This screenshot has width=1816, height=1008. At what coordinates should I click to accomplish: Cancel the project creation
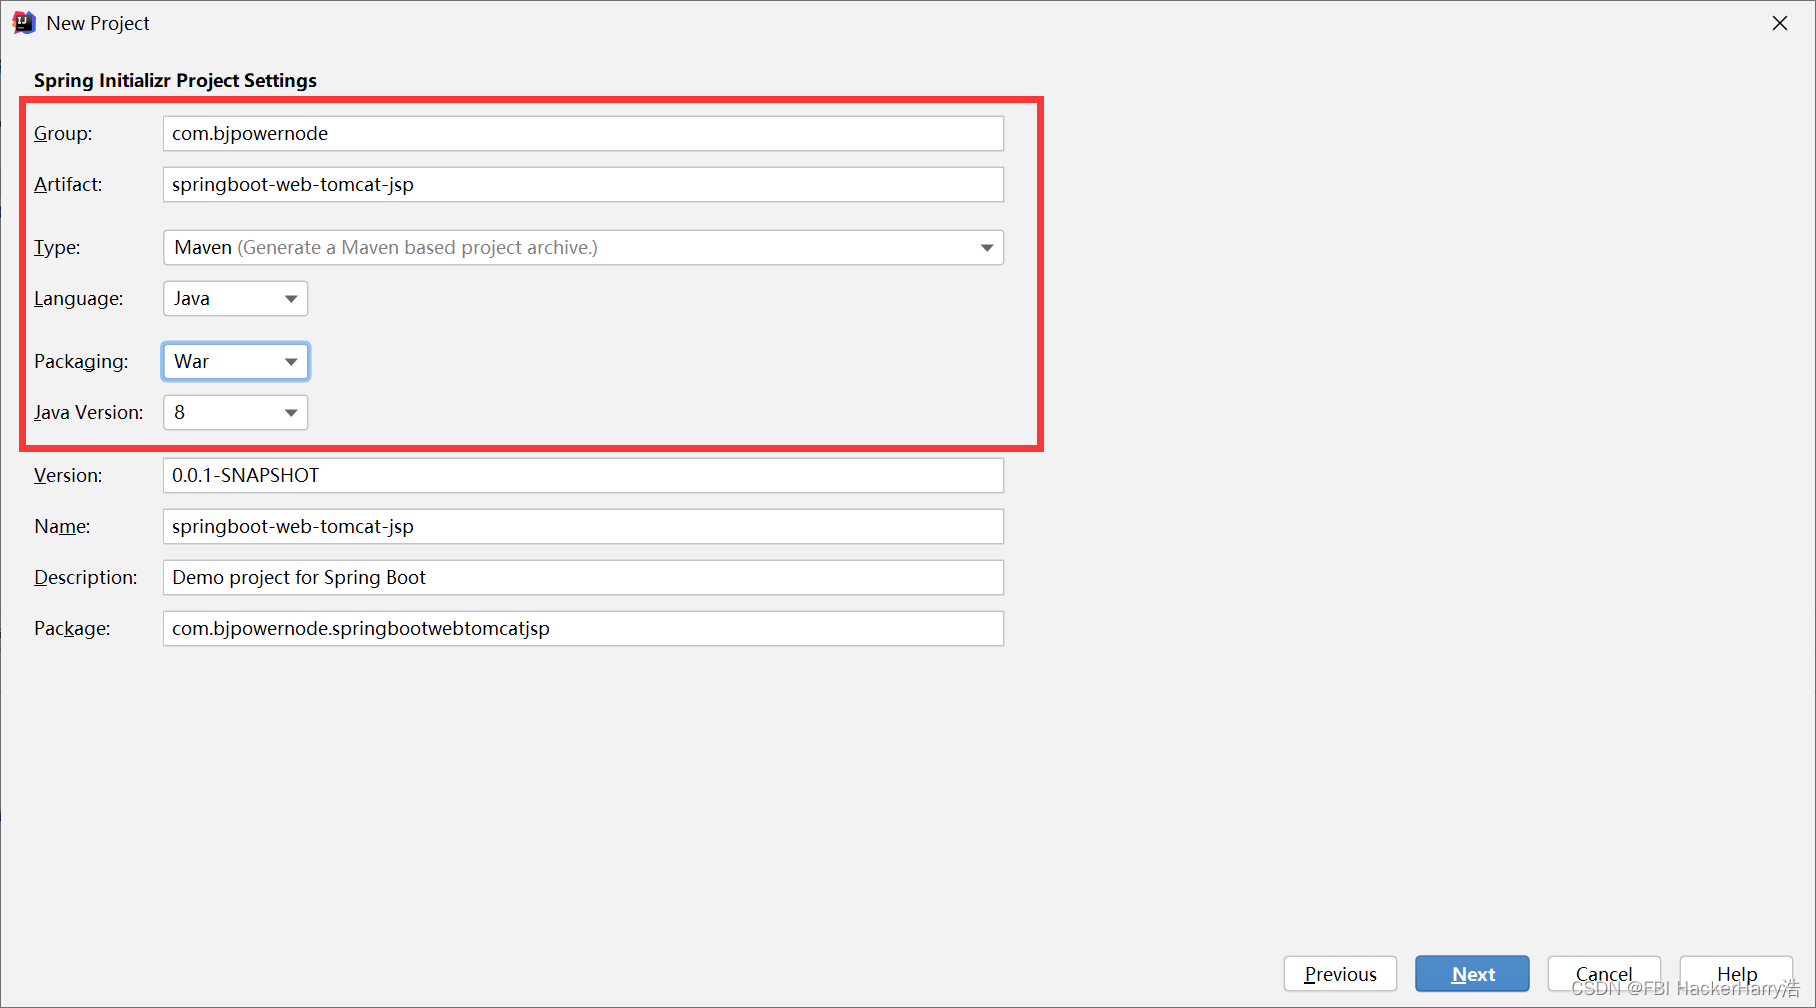[x=1604, y=974]
